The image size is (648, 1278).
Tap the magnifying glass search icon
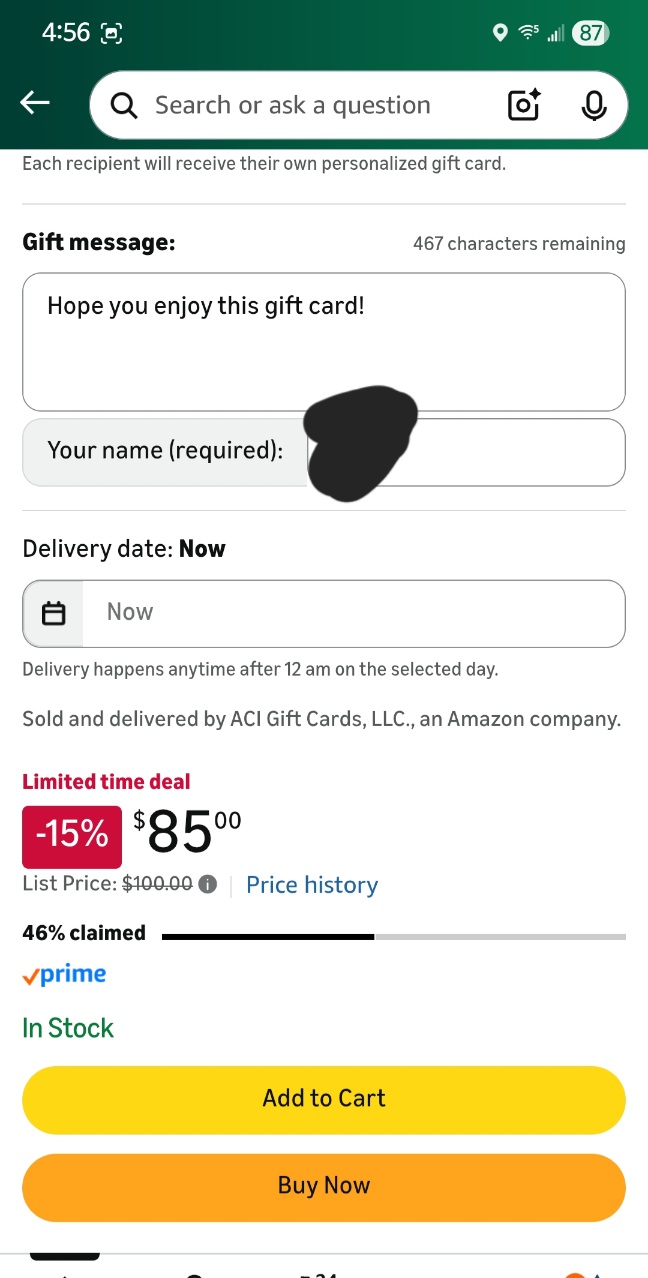[x=124, y=105]
